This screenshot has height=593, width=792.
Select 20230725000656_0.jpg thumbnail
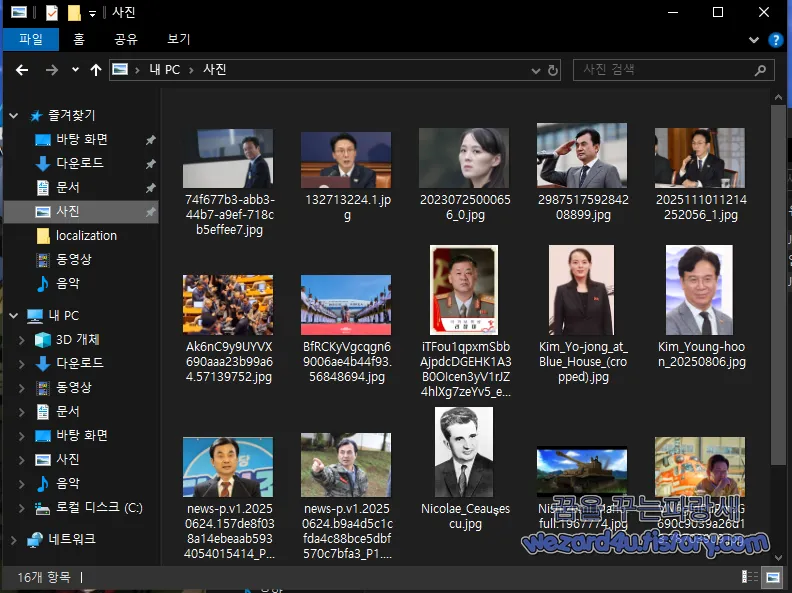464,158
